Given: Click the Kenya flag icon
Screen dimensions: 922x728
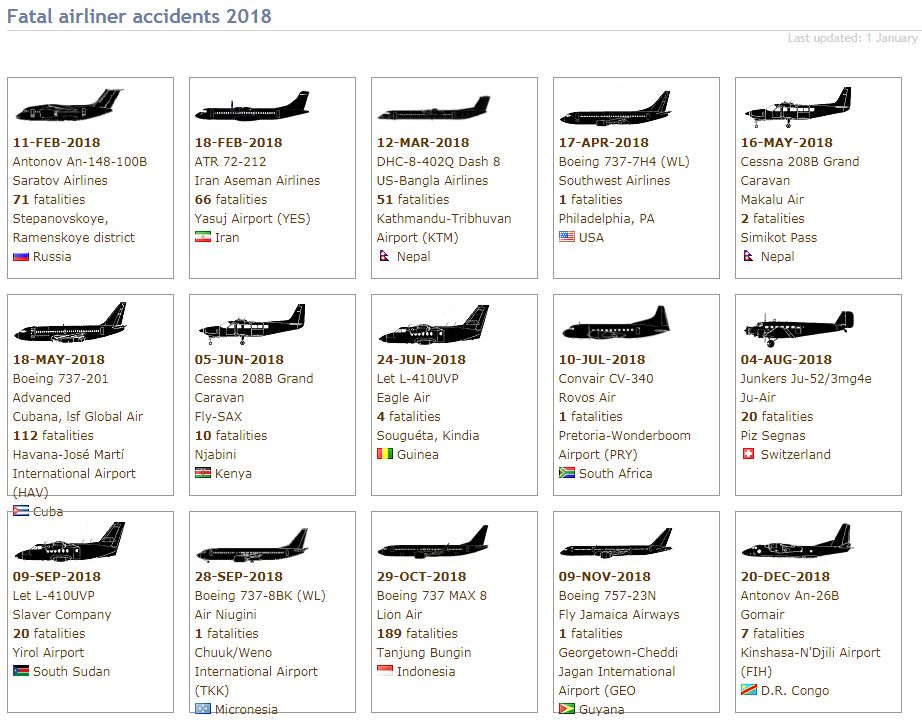Looking at the screenshot, I should (x=203, y=473).
